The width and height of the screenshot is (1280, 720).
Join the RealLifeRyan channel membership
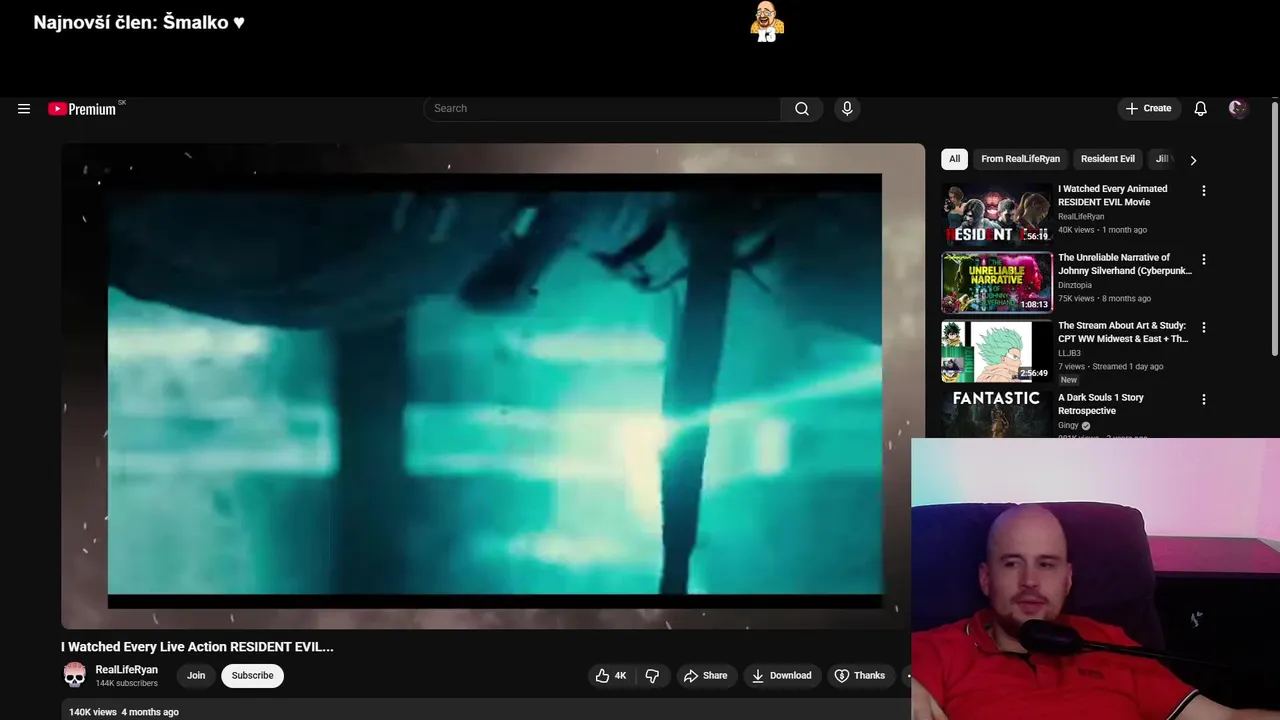tap(196, 676)
